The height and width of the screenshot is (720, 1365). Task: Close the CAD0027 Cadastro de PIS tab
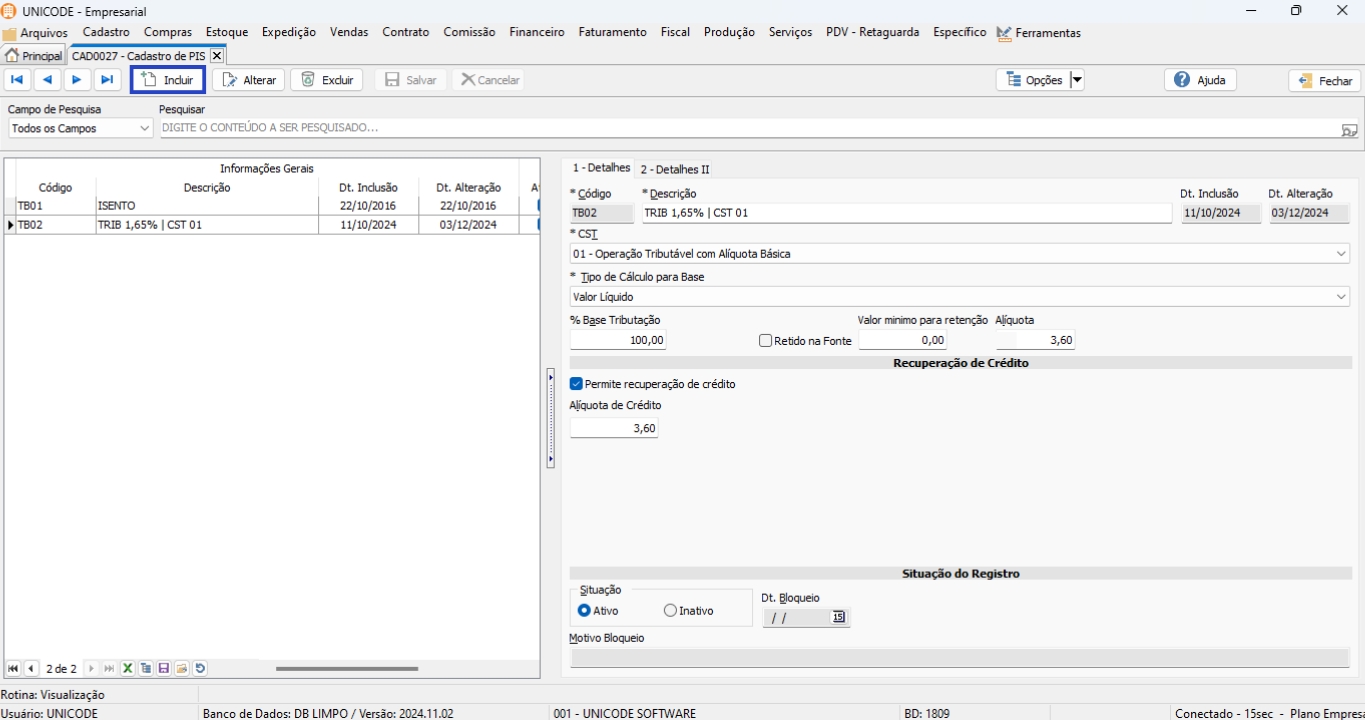[216, 56]
